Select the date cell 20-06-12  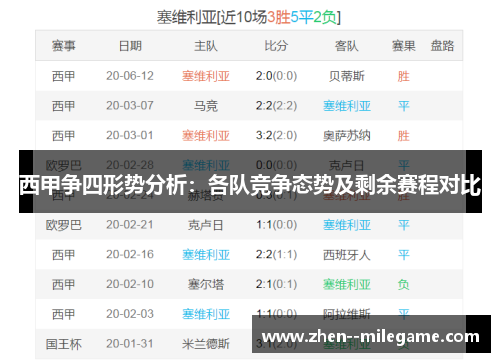[130, 76]
